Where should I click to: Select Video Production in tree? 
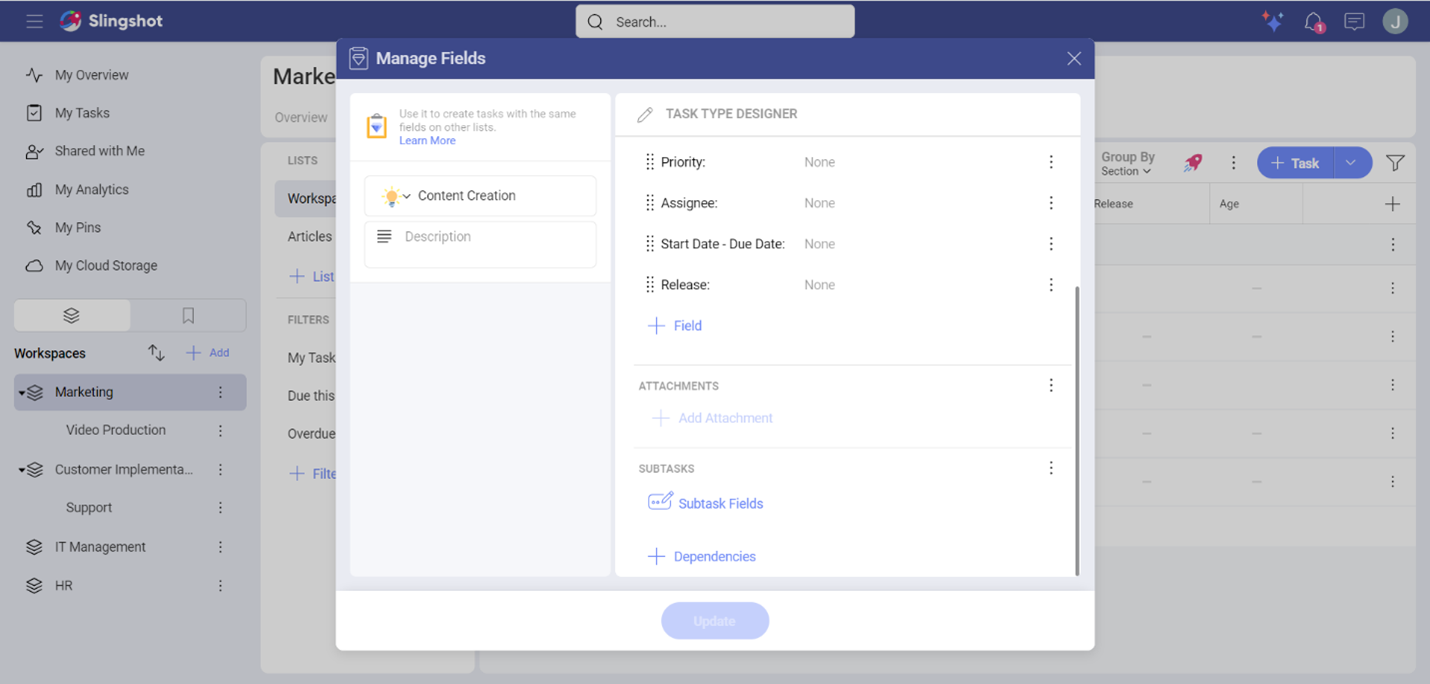[x=116, y=430]
